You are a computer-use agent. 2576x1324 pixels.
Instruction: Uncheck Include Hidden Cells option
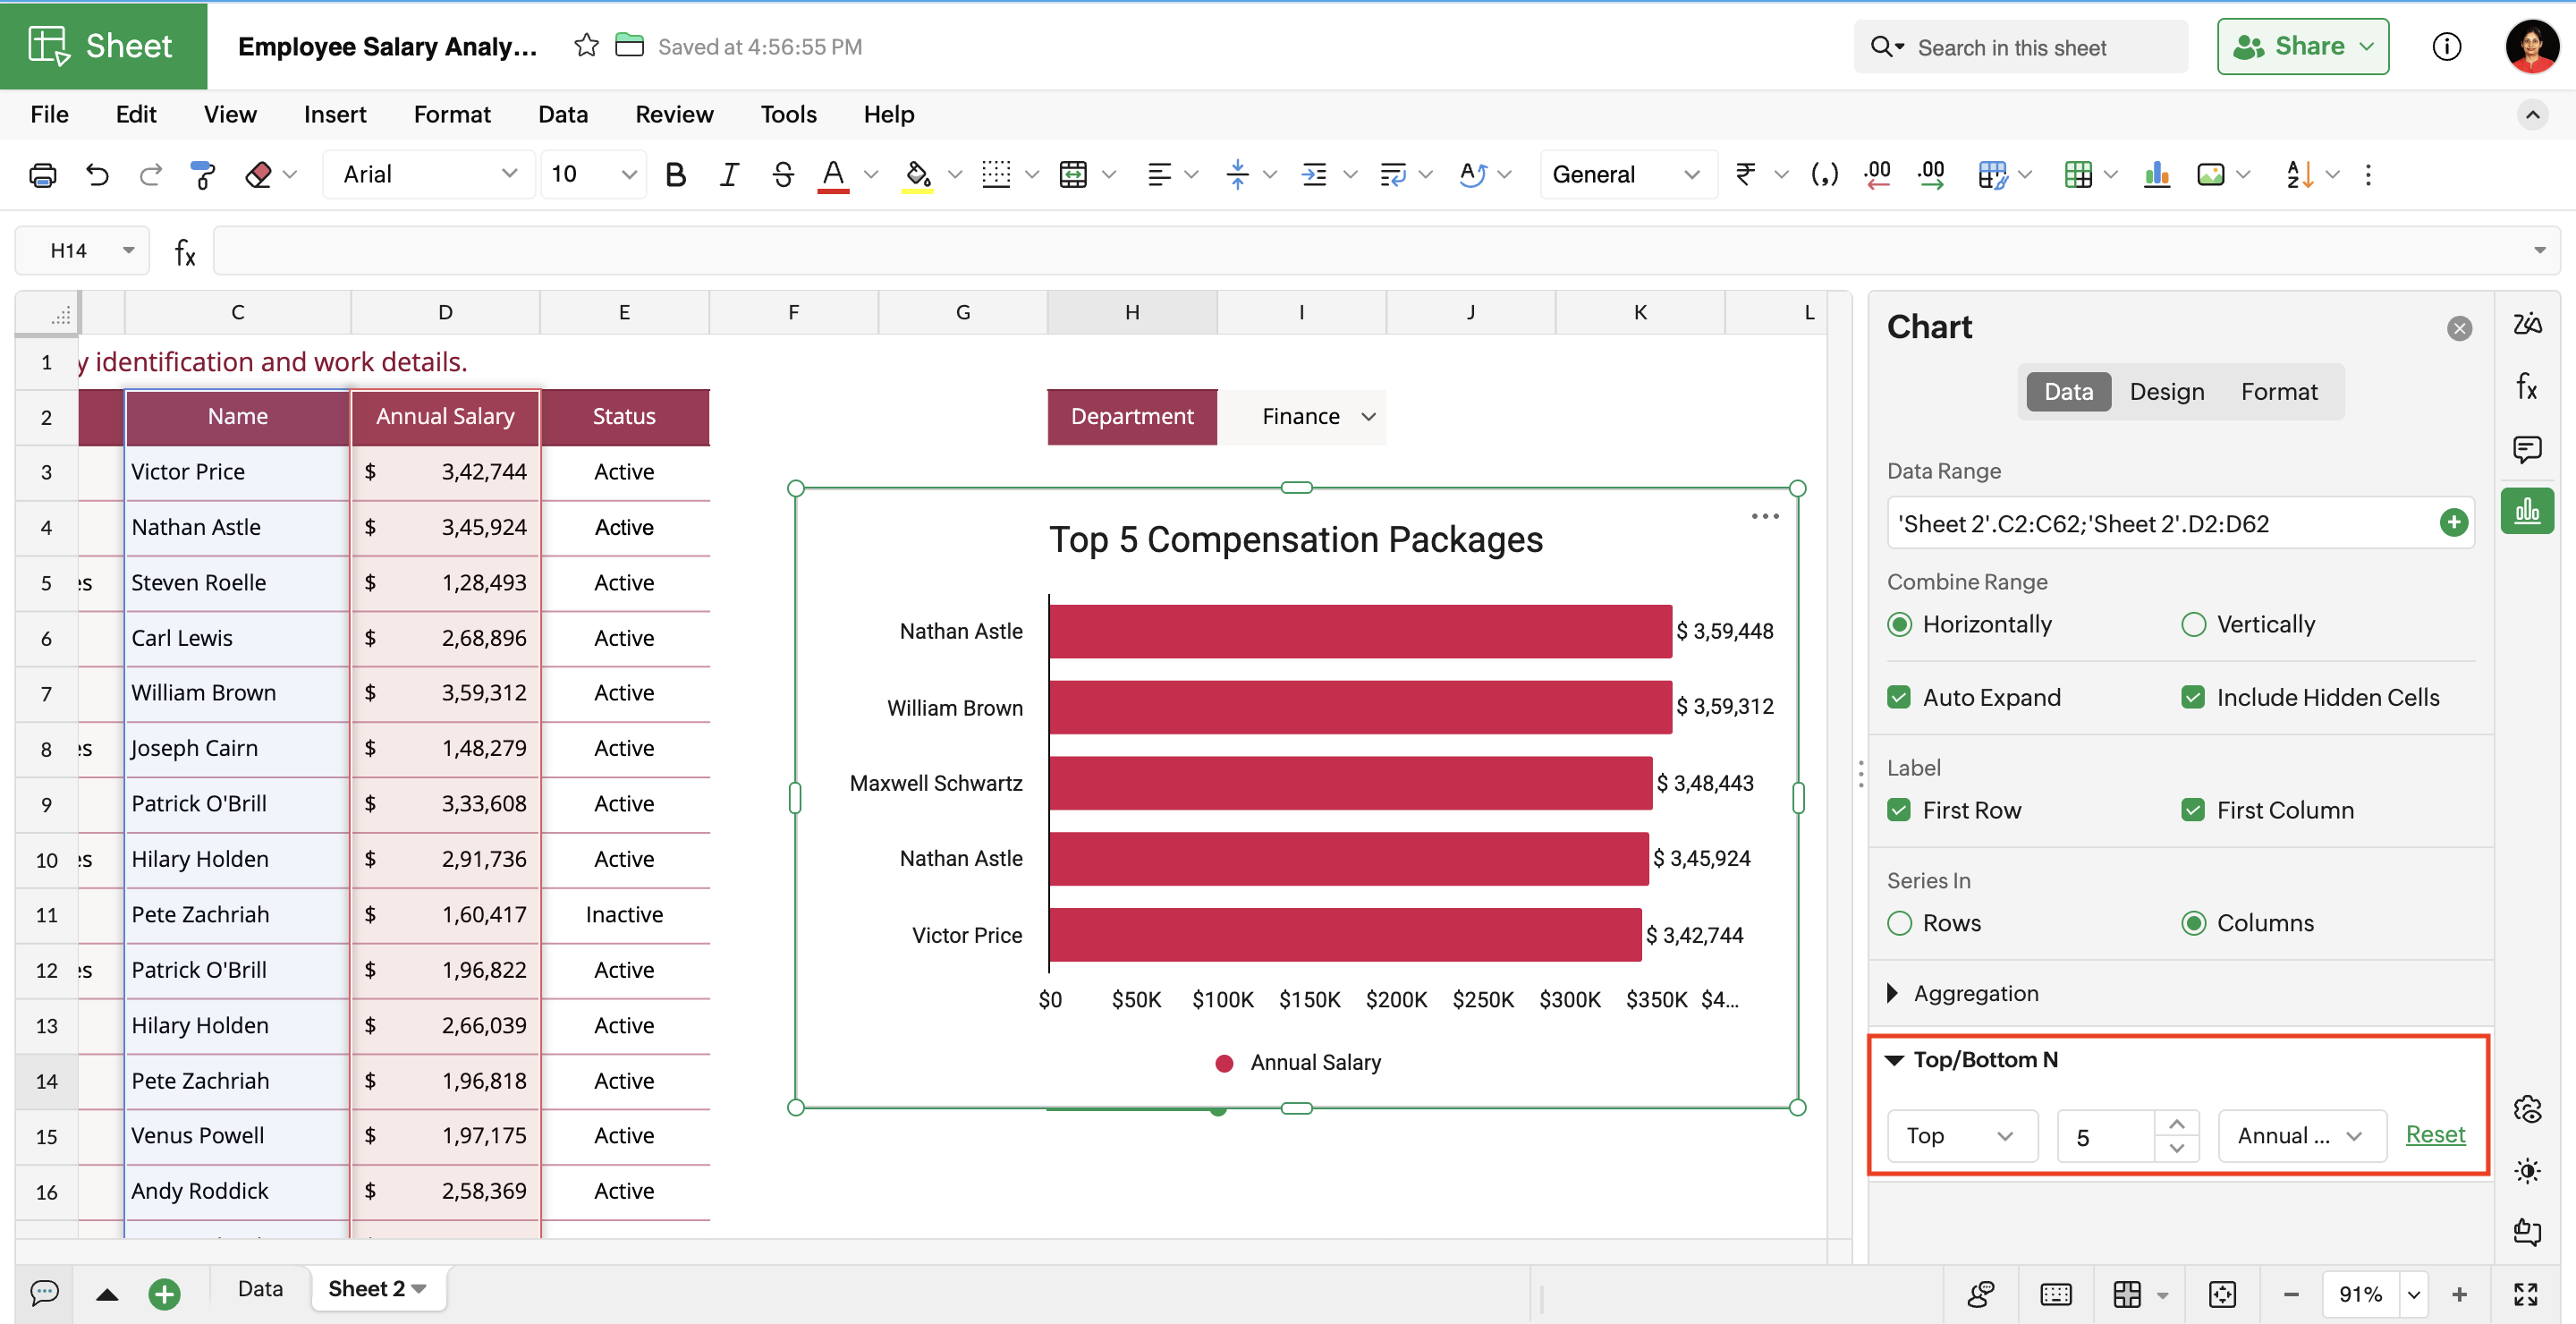coord(2193,697)
